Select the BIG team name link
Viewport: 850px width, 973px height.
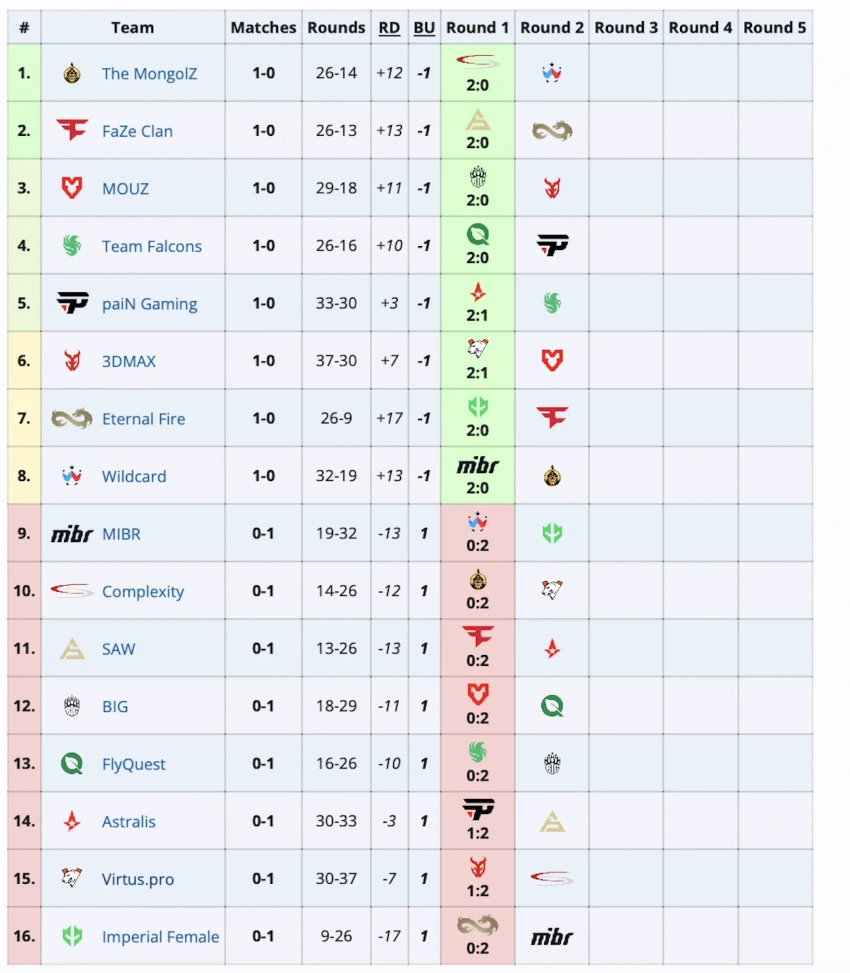click(115, 707)
